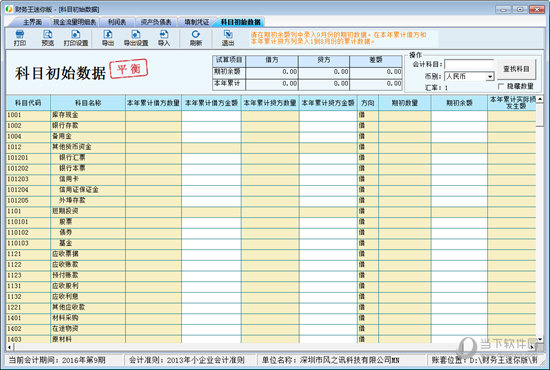The width and height of the screenshot is (550, 370).
Task: Switch to the 利润表 tab
Action: [x=117, y=22]
